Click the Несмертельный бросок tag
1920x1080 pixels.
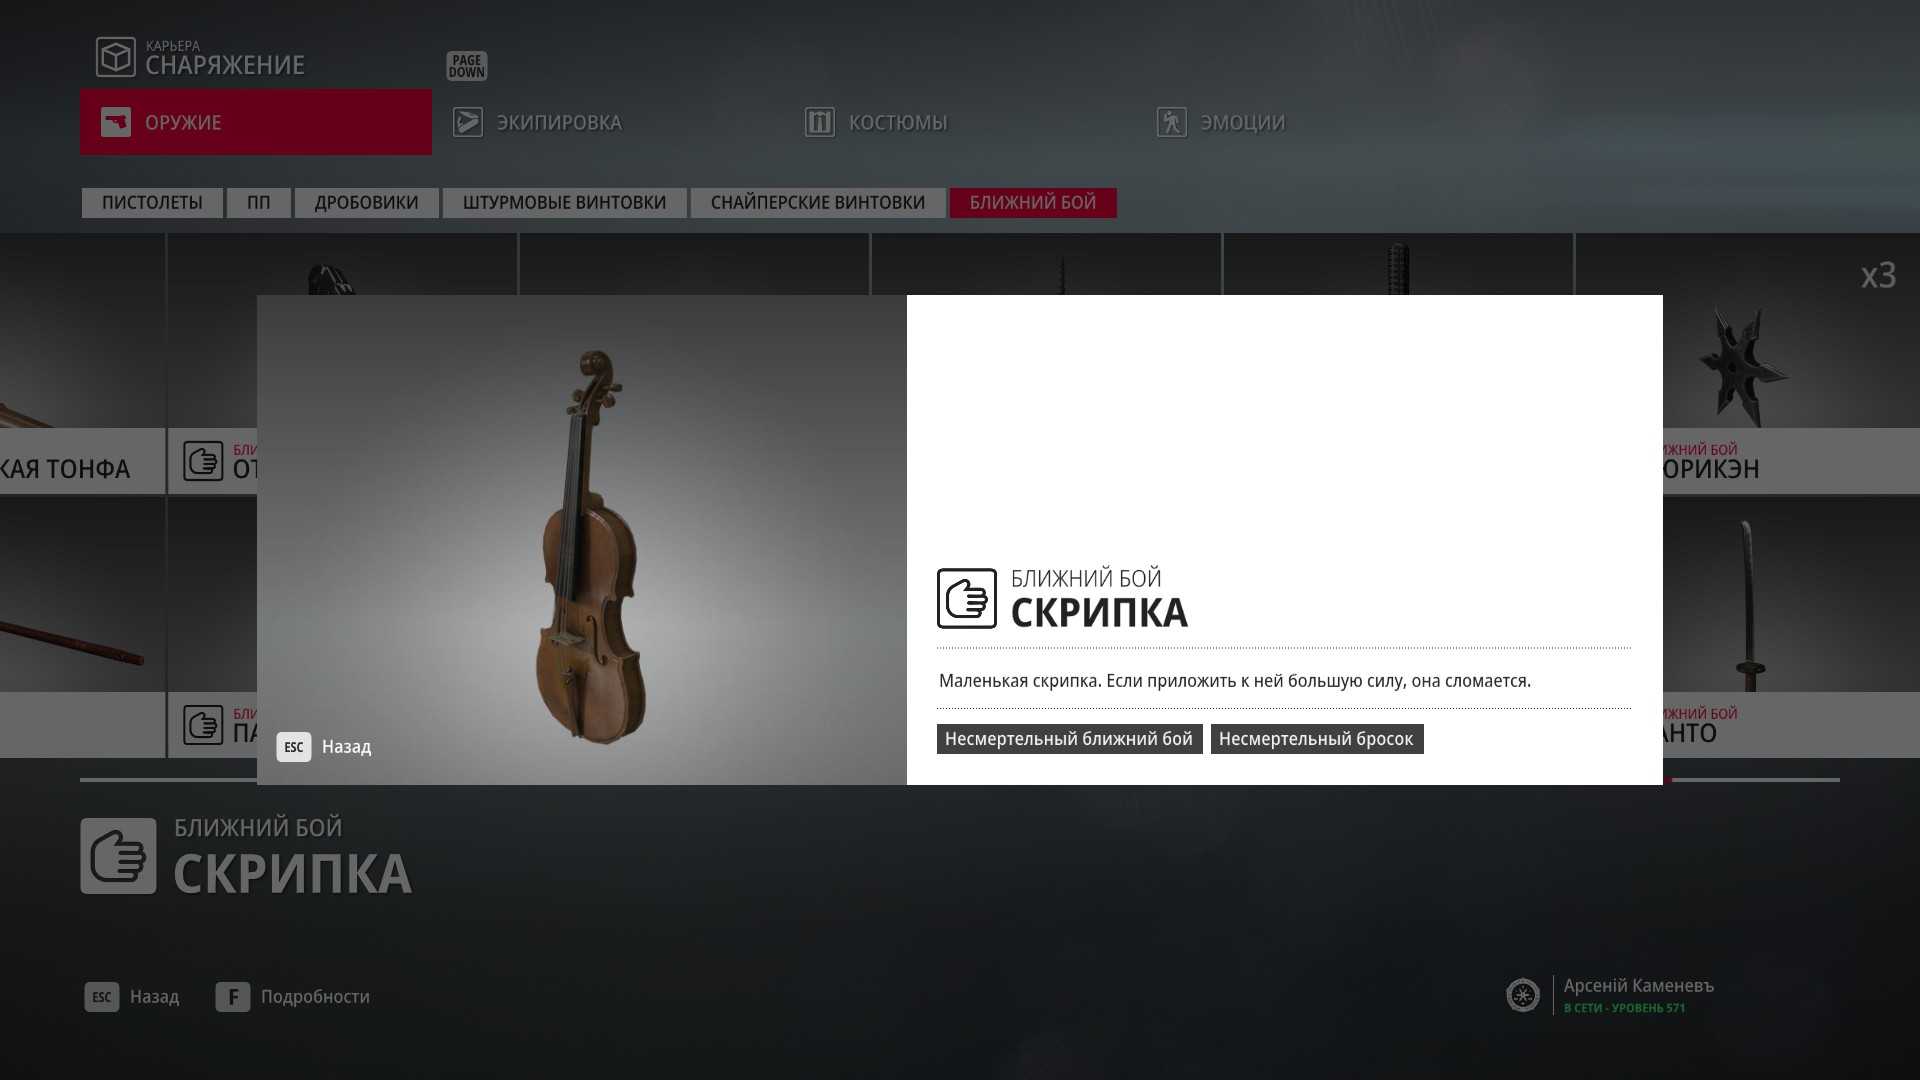coord(1316,739)
